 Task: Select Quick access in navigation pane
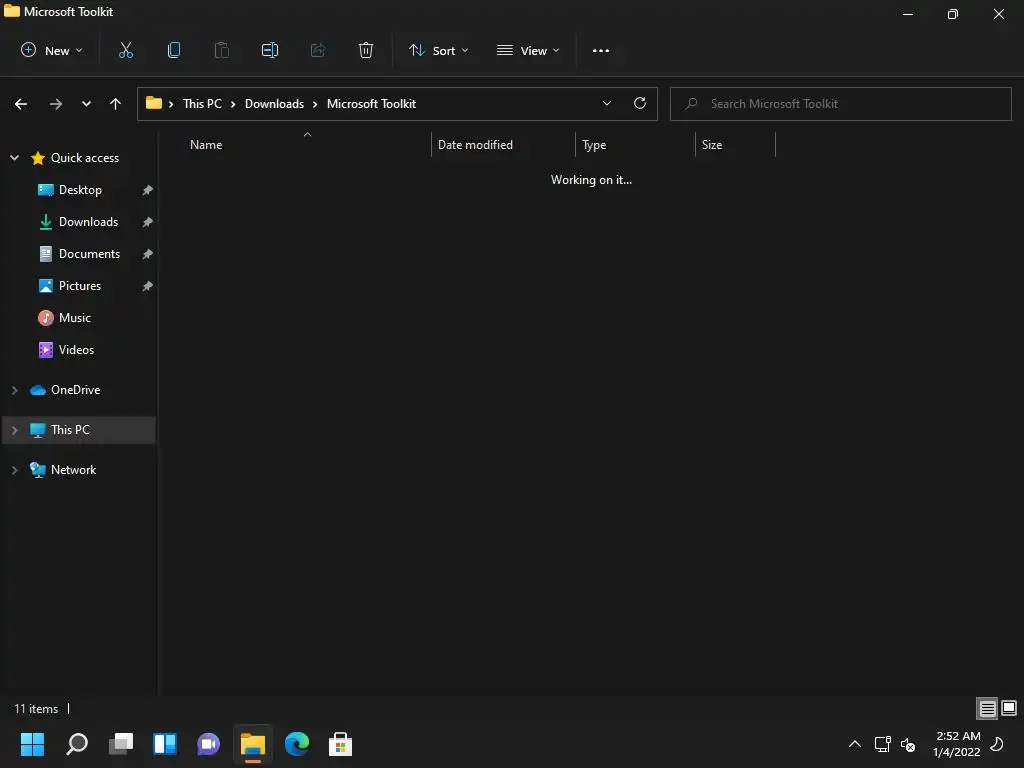click(85, 158)
